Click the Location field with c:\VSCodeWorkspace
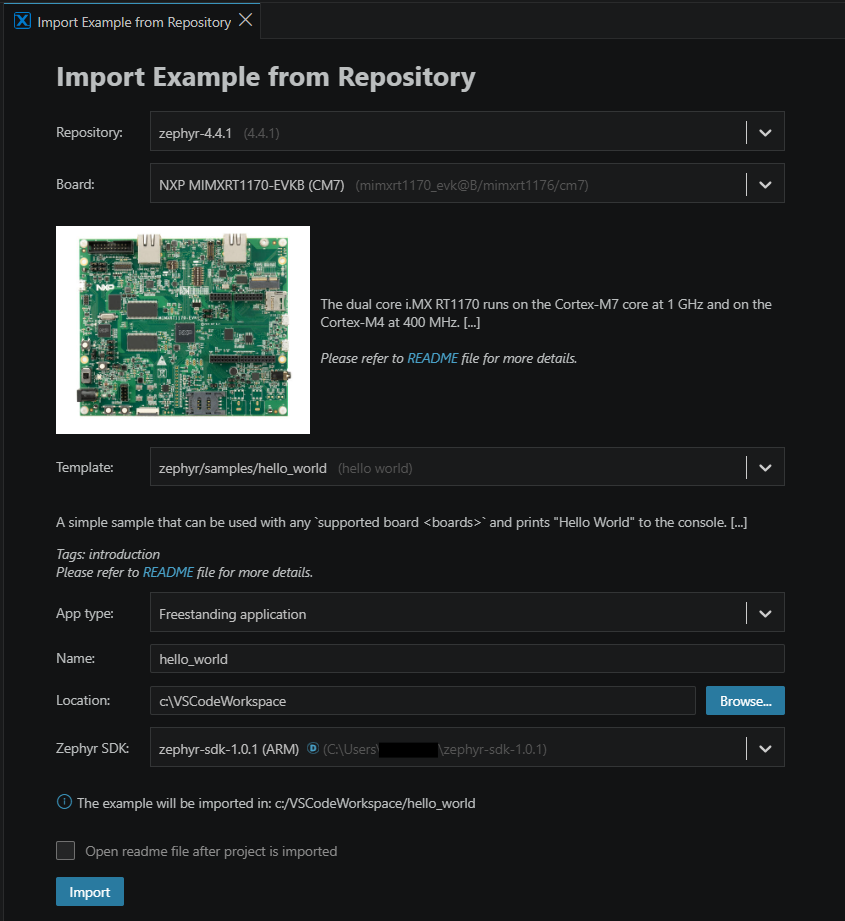The image size is (845, 921). tap(423, 701)
